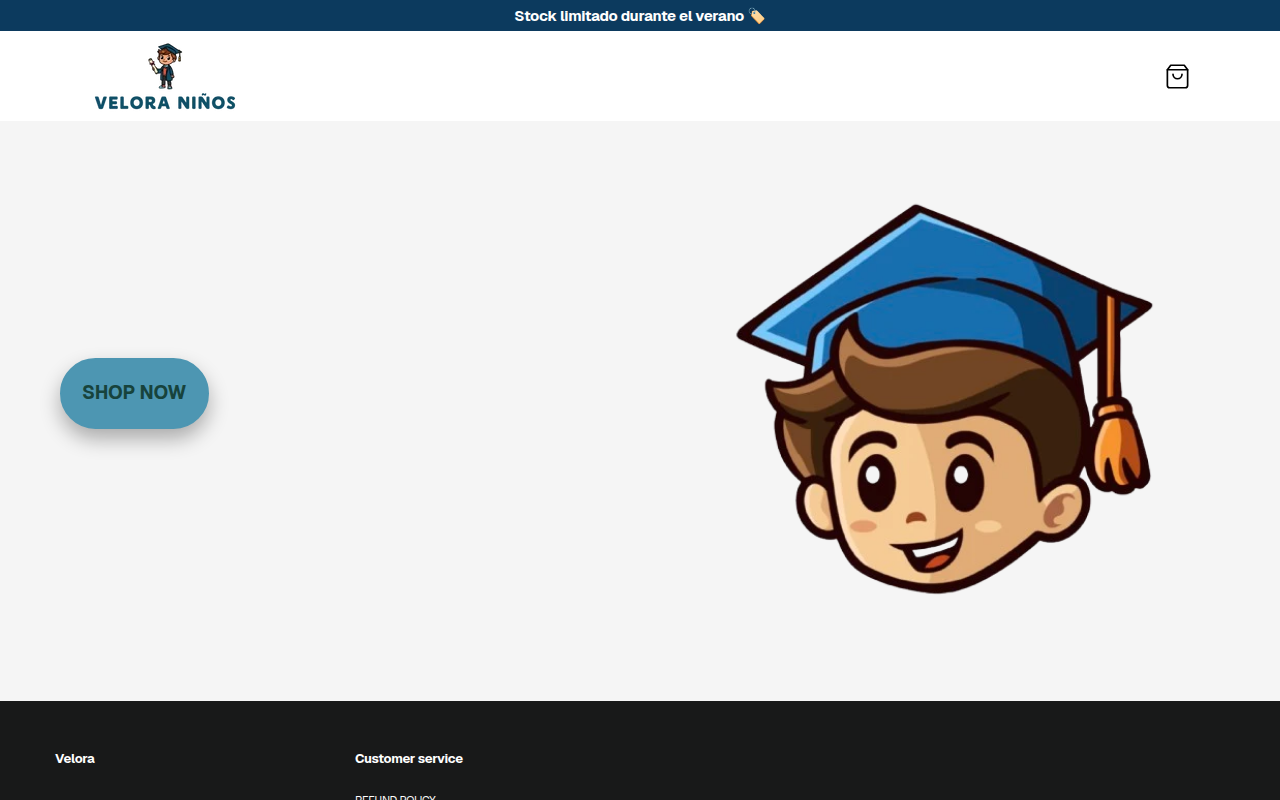The height and width of the screenshot is (800, 1280).
Task: Click the 'Stock limitado durante el verano' announcement
Action: 640,16
